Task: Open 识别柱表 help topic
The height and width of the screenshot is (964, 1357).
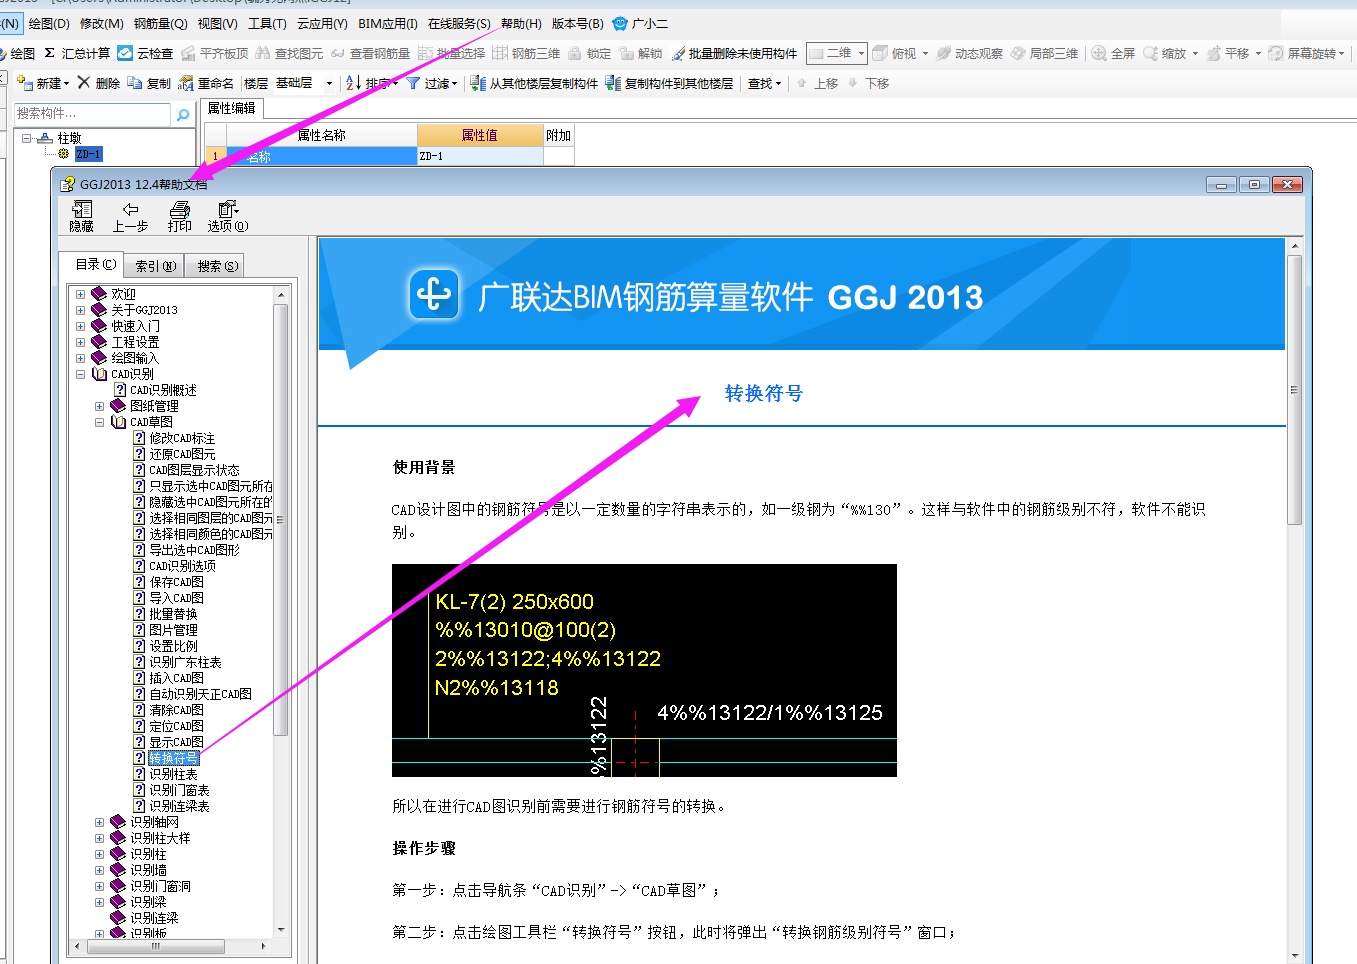Action: (x=173, y=774)
